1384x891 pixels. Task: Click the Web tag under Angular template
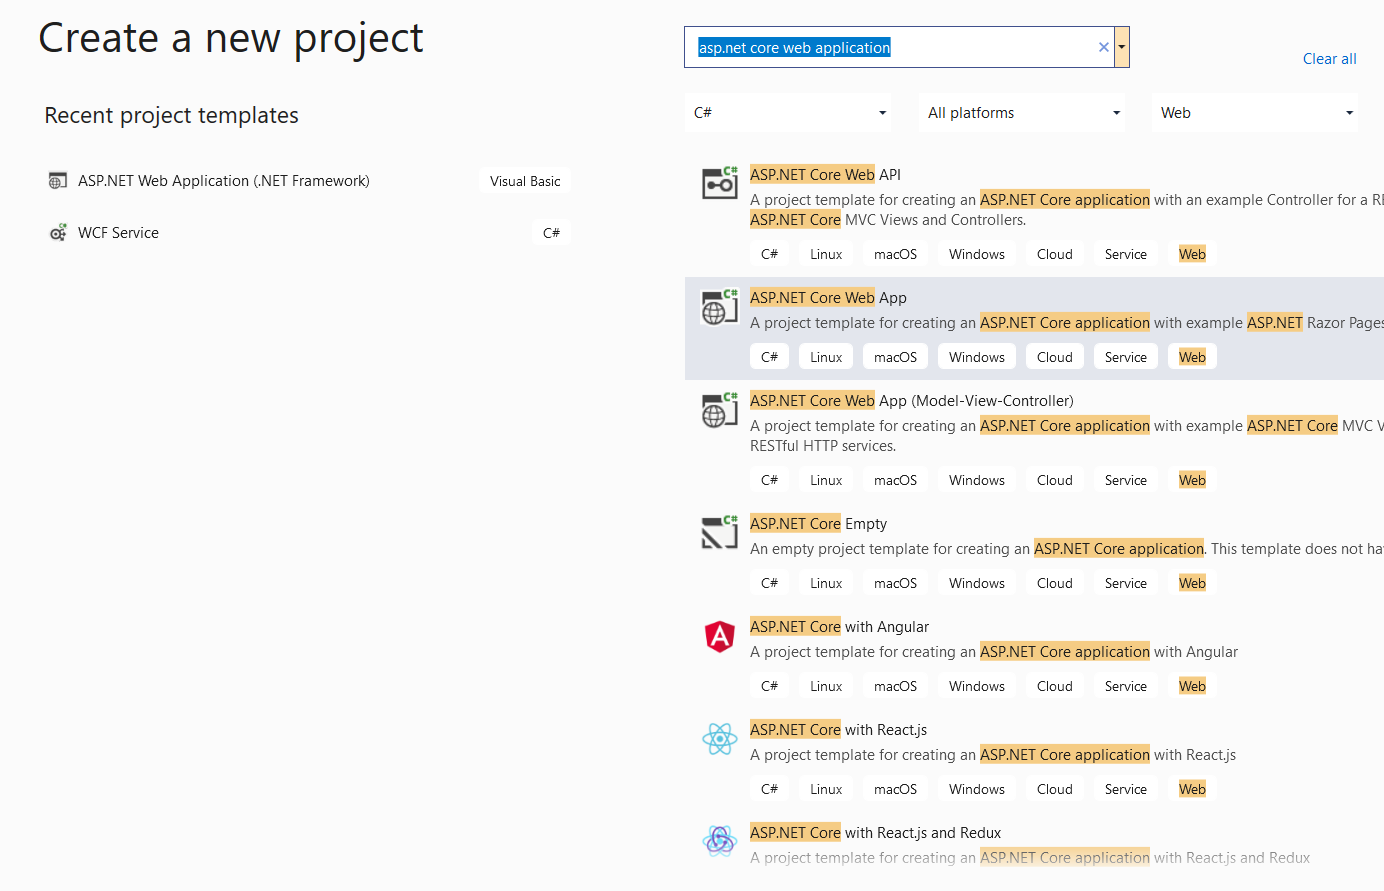(1192, 686)
